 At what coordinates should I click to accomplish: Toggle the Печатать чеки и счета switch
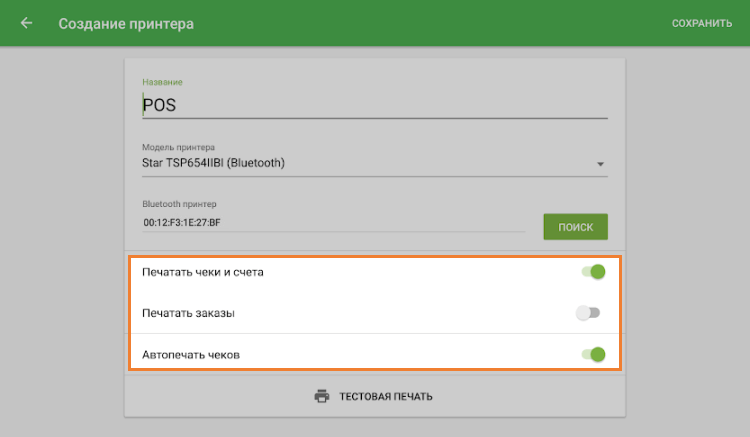coord(592,271)
